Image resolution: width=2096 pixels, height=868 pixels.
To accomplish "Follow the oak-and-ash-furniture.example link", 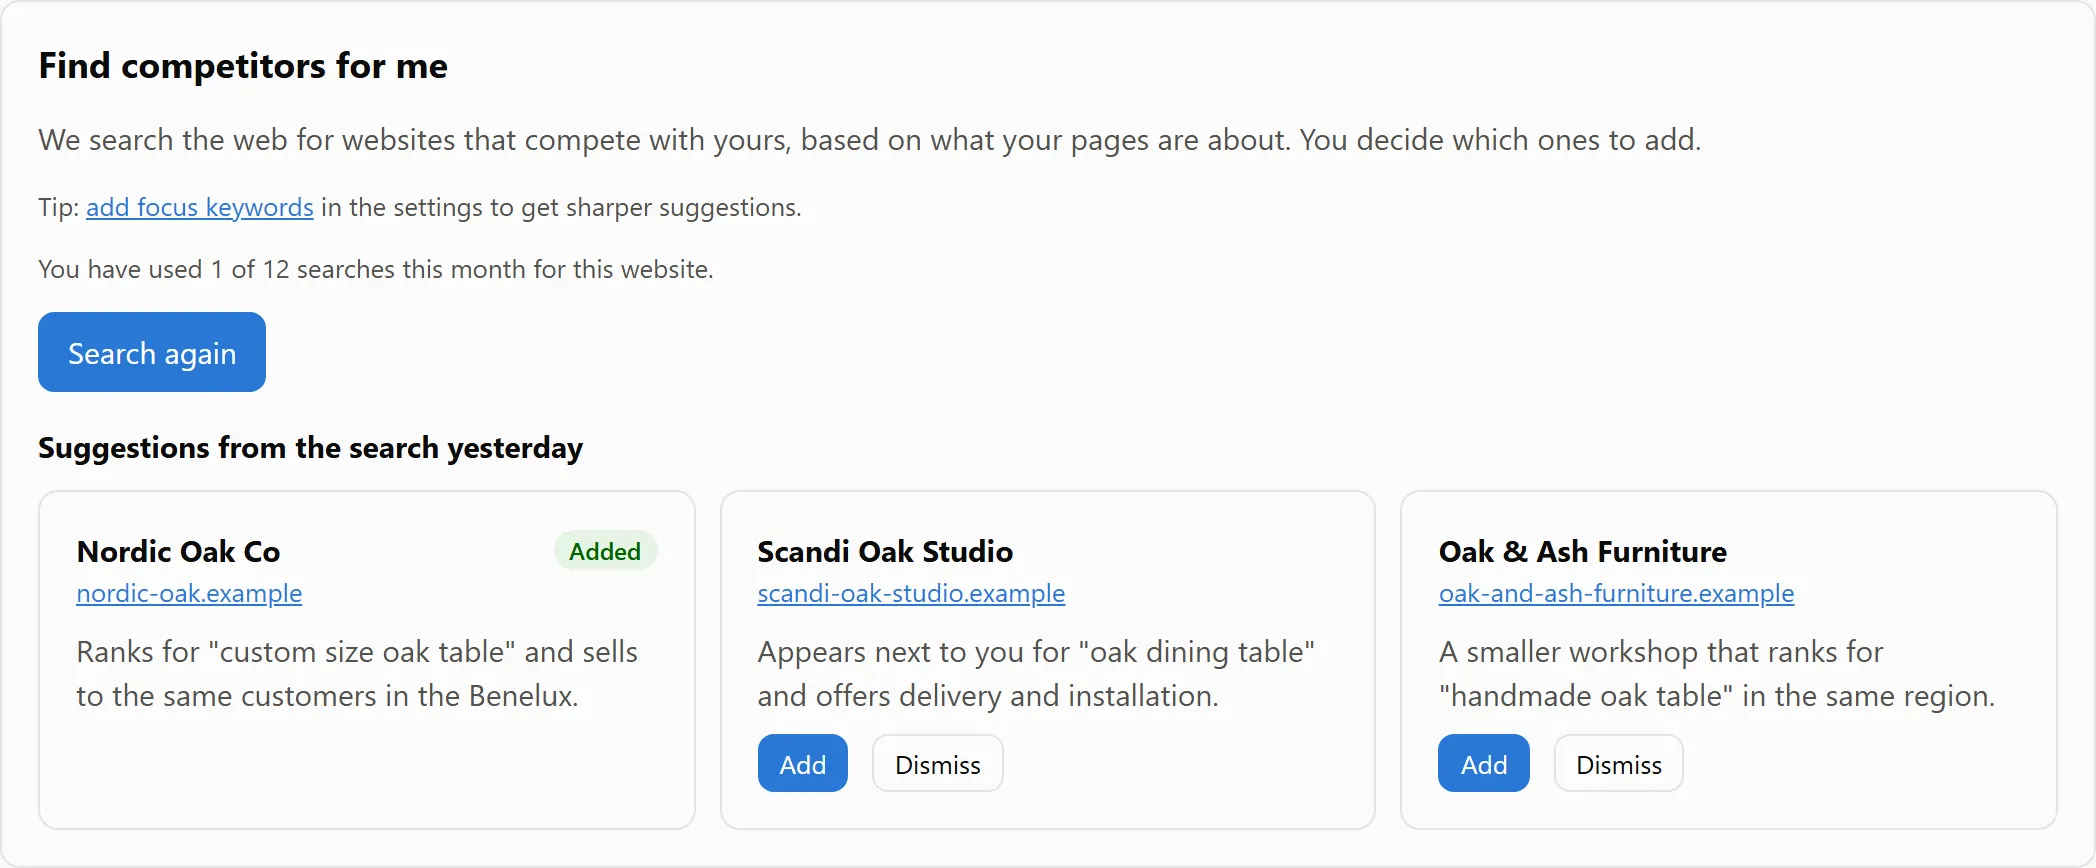I will 1616,593.
